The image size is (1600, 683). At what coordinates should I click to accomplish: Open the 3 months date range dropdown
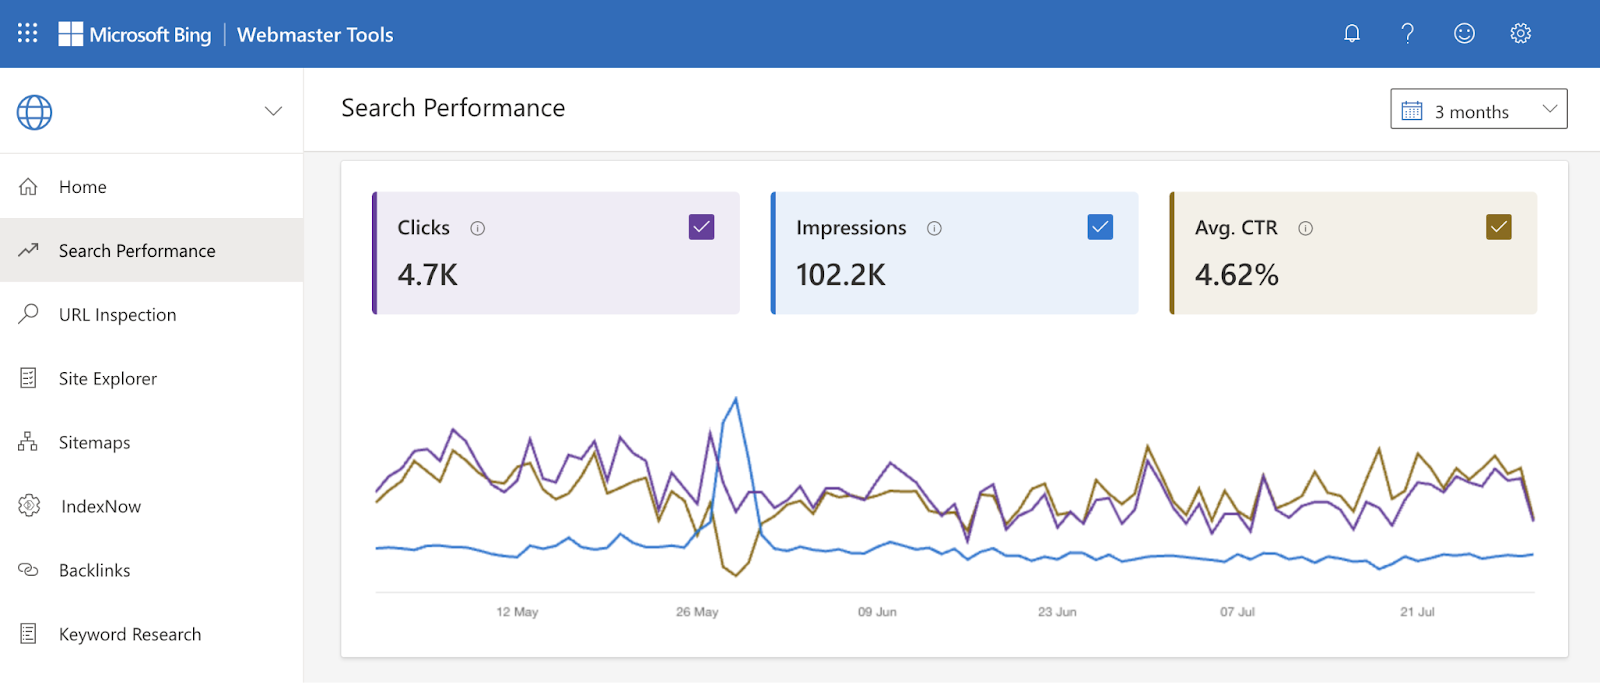[x=1478, y=110]
